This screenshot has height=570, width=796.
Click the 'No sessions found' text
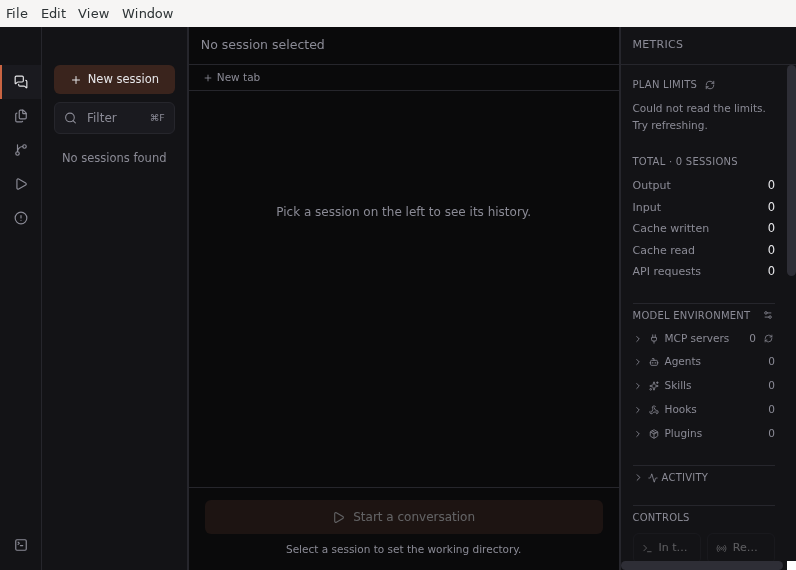pos(114,158)
